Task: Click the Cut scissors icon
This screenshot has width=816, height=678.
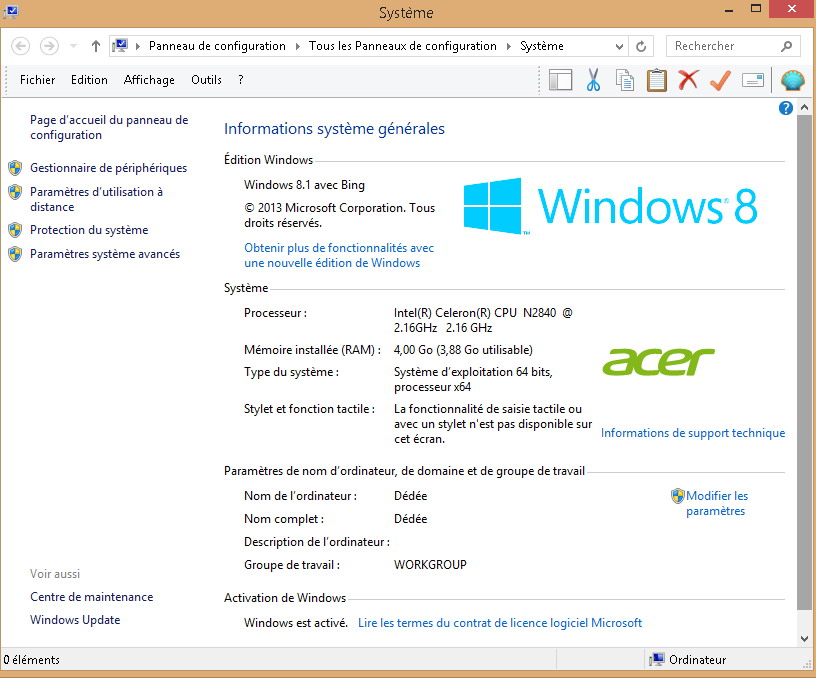Action: coord(593,80)
